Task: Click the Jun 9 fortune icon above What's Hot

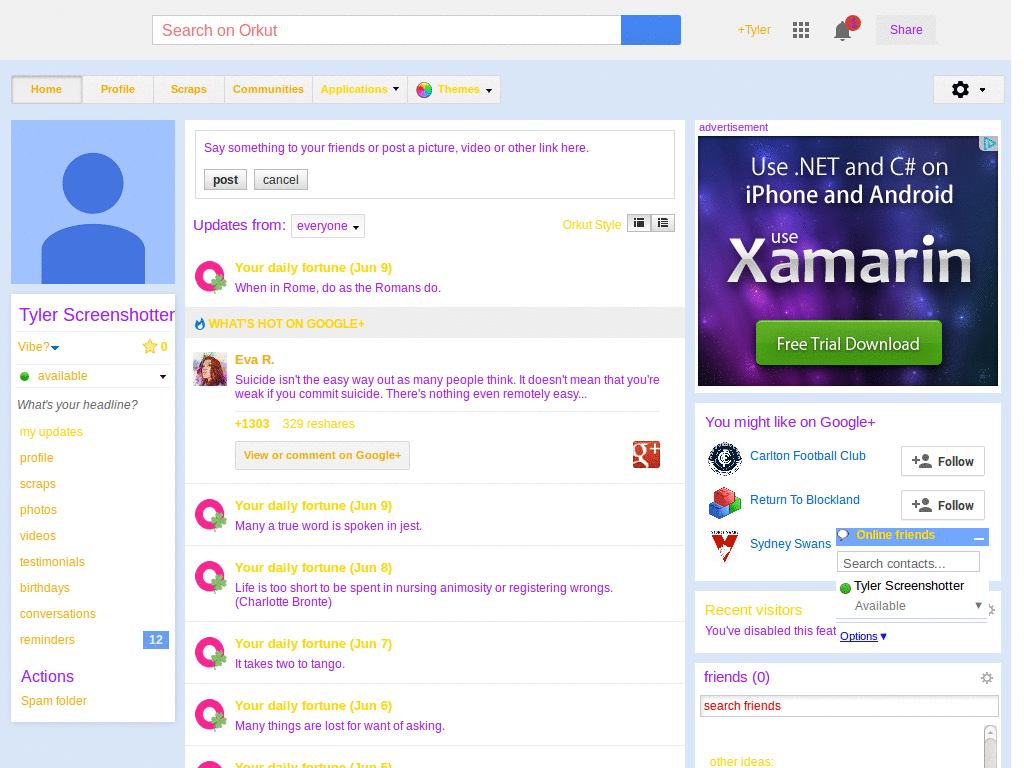Action: coord(210,277)
